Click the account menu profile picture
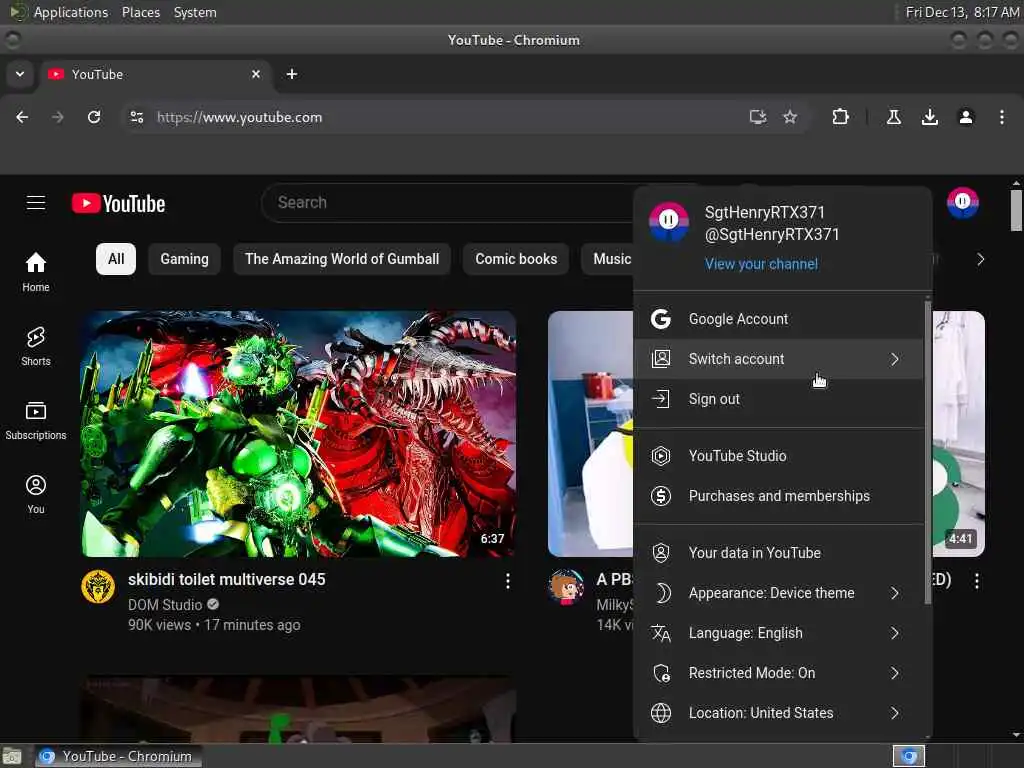1024x768 pixels. point(669,221)
